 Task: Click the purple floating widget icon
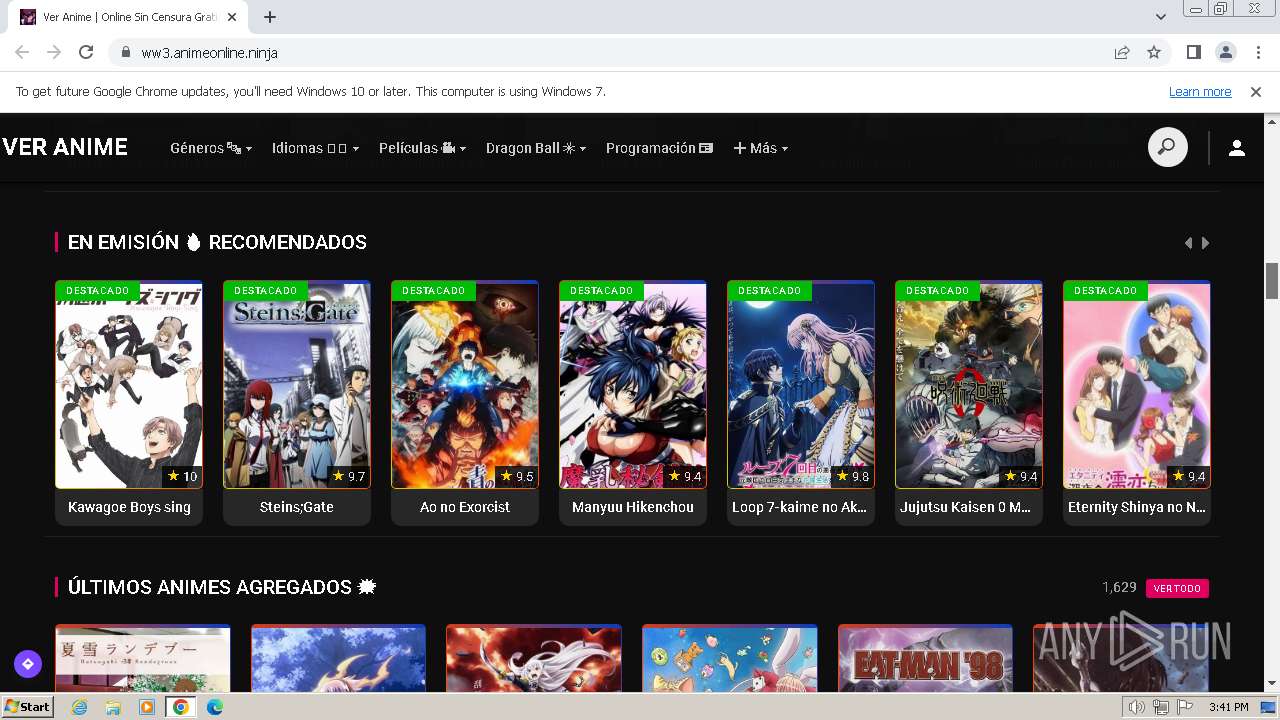click(27, 663)
